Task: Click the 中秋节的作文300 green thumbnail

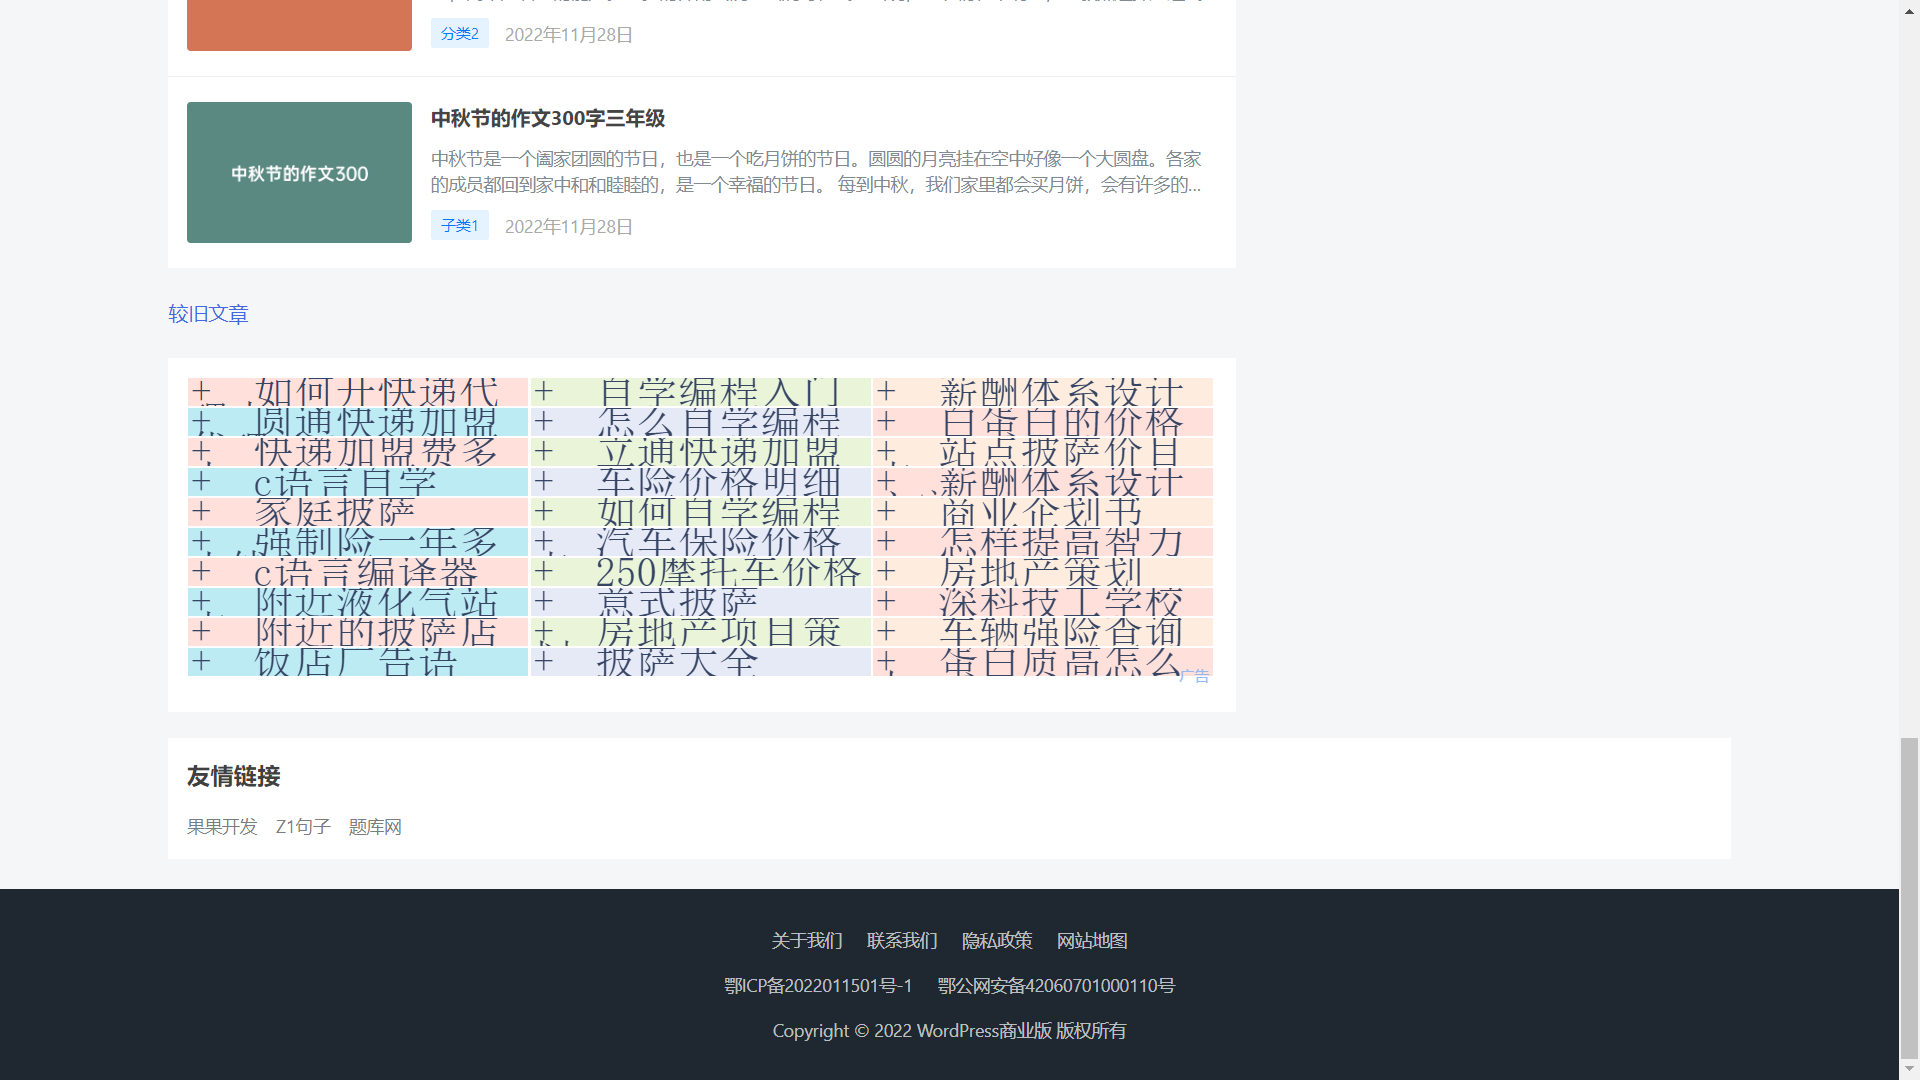Action: point(299,172)
